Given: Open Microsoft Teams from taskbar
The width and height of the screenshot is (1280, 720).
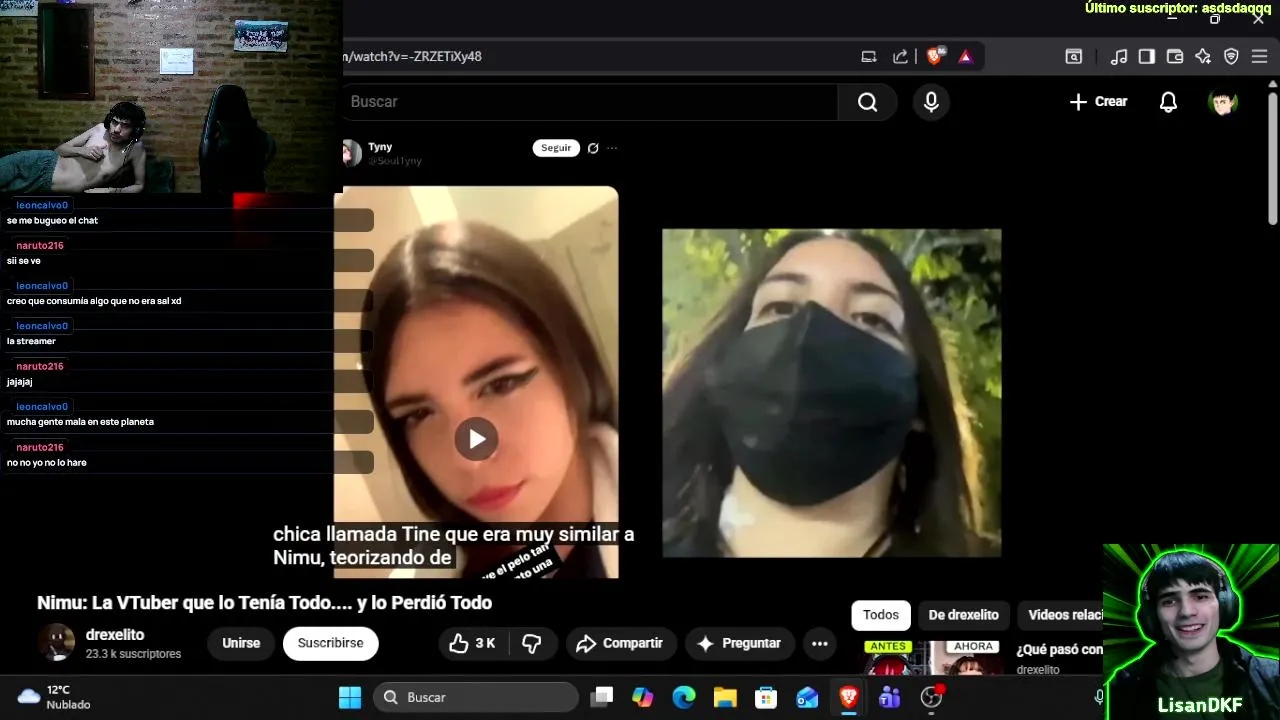Looking at the screenshot, I should (889, 698).
